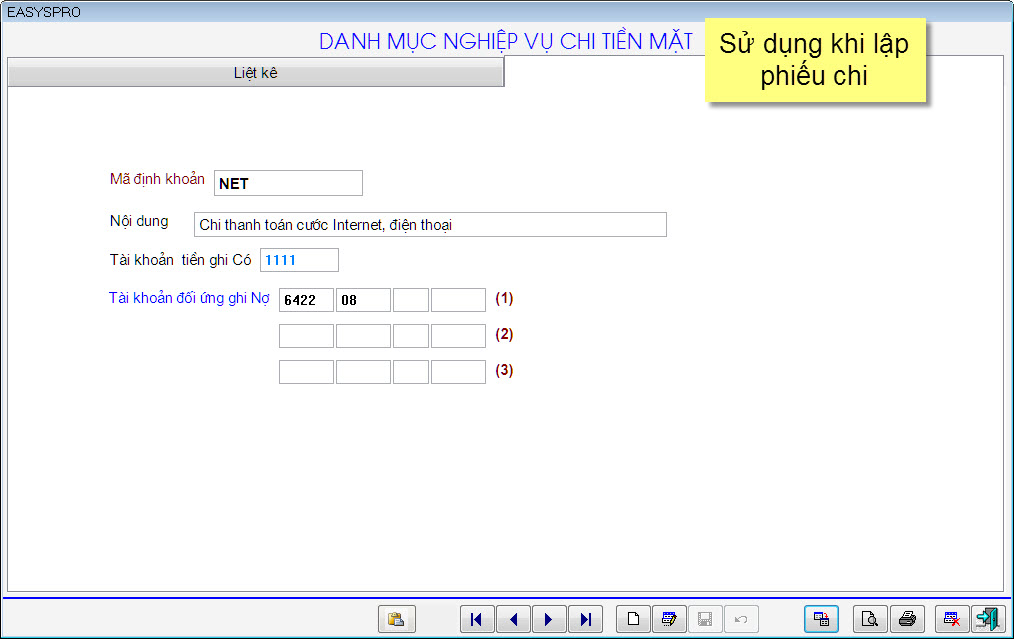1014x639 pixels.
Task: Click first account box in row (3)
Action: click(306, 371)
